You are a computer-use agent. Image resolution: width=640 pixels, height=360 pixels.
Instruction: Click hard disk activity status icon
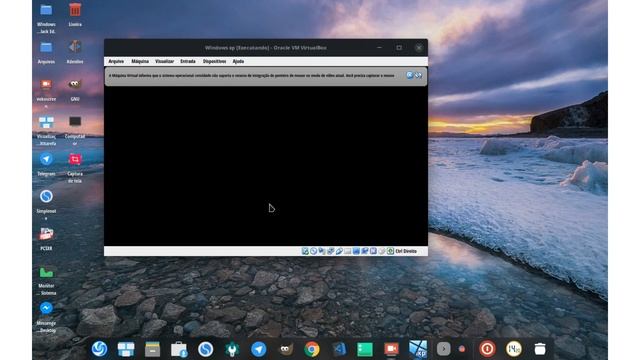(x=305, y=251)
